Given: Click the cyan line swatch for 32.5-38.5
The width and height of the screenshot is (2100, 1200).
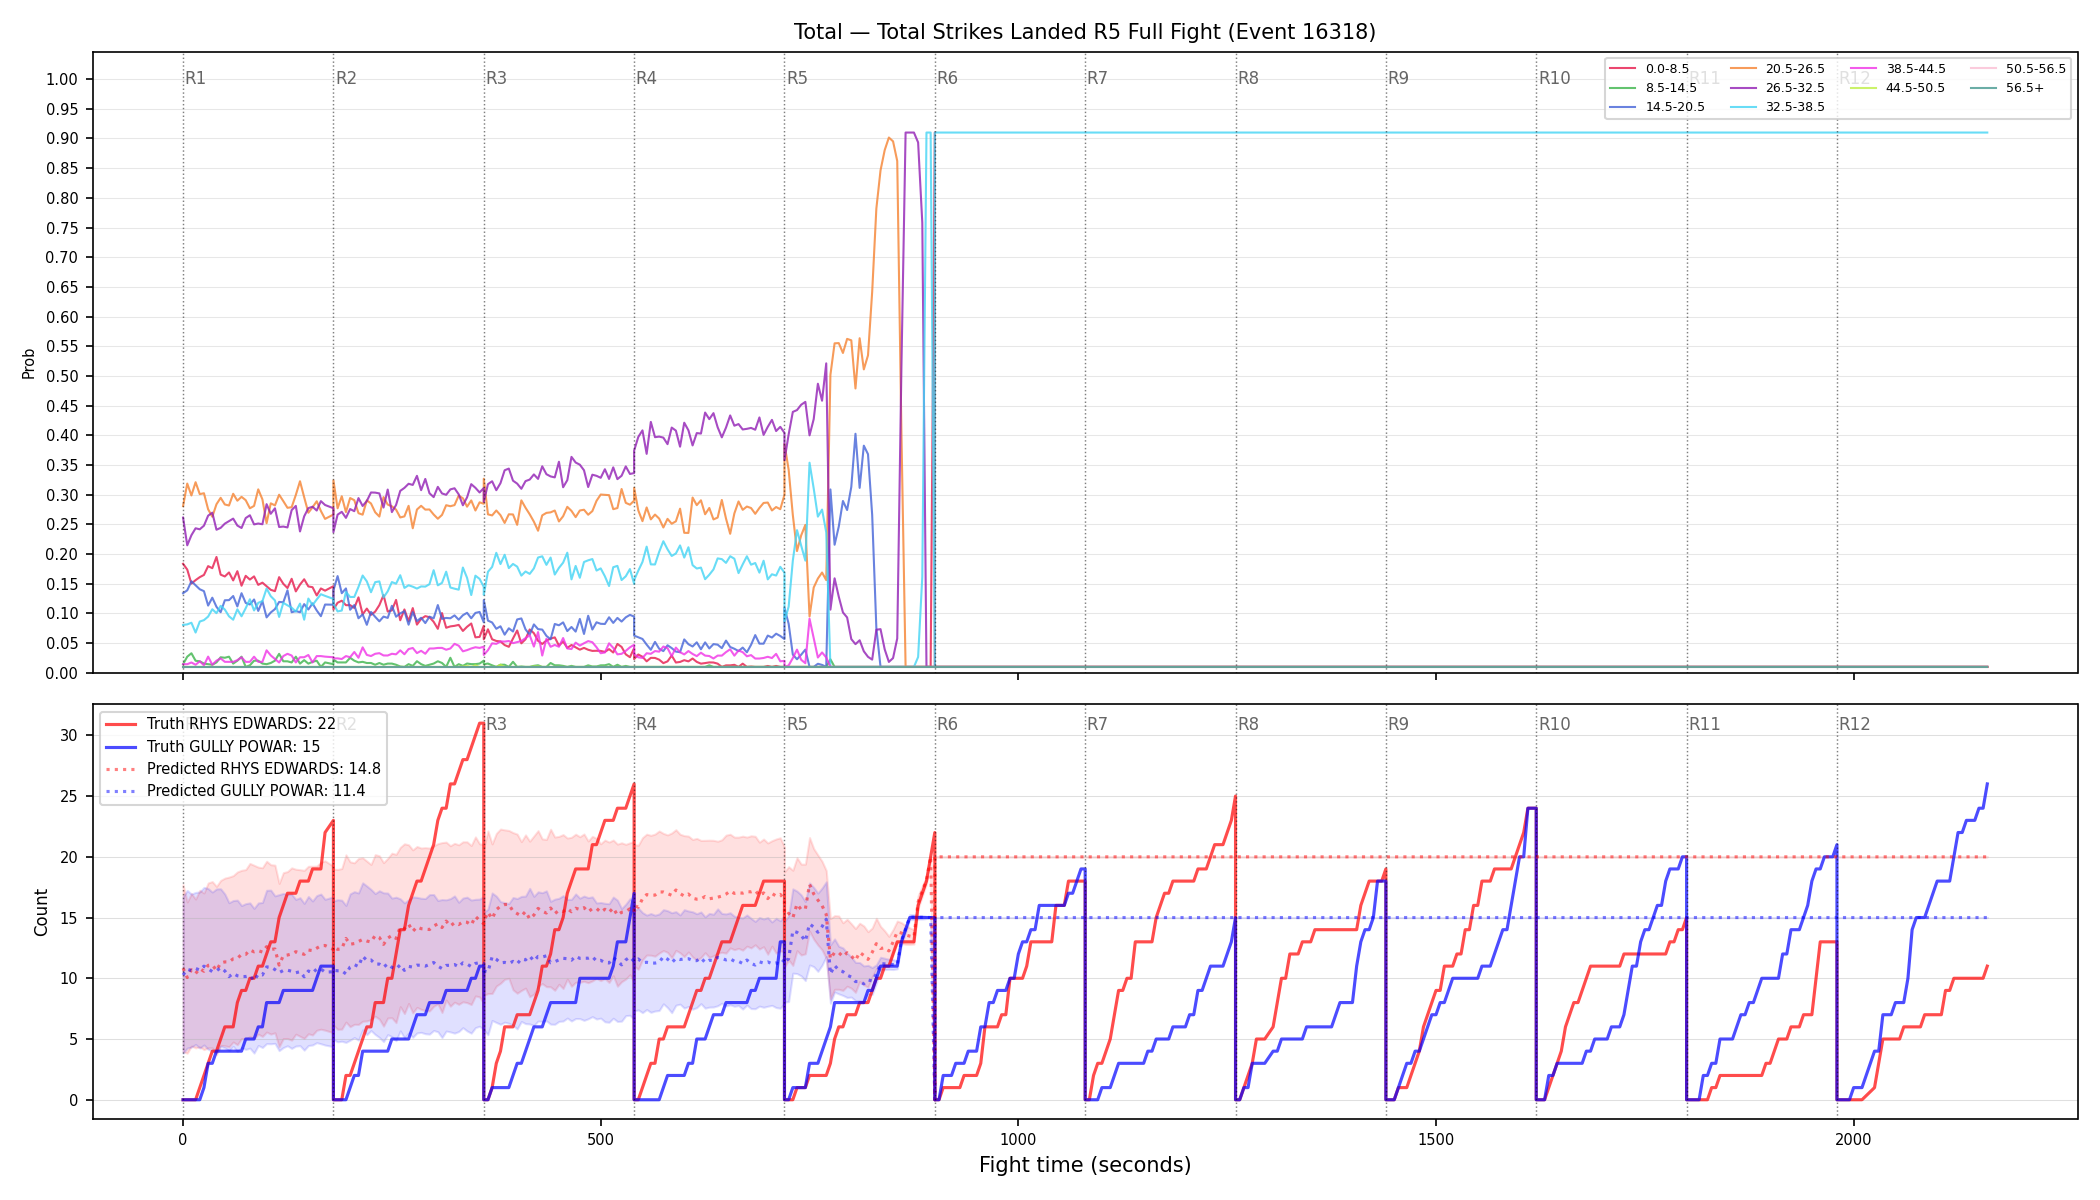Looking at the screenshot, I should [1743, 107].
